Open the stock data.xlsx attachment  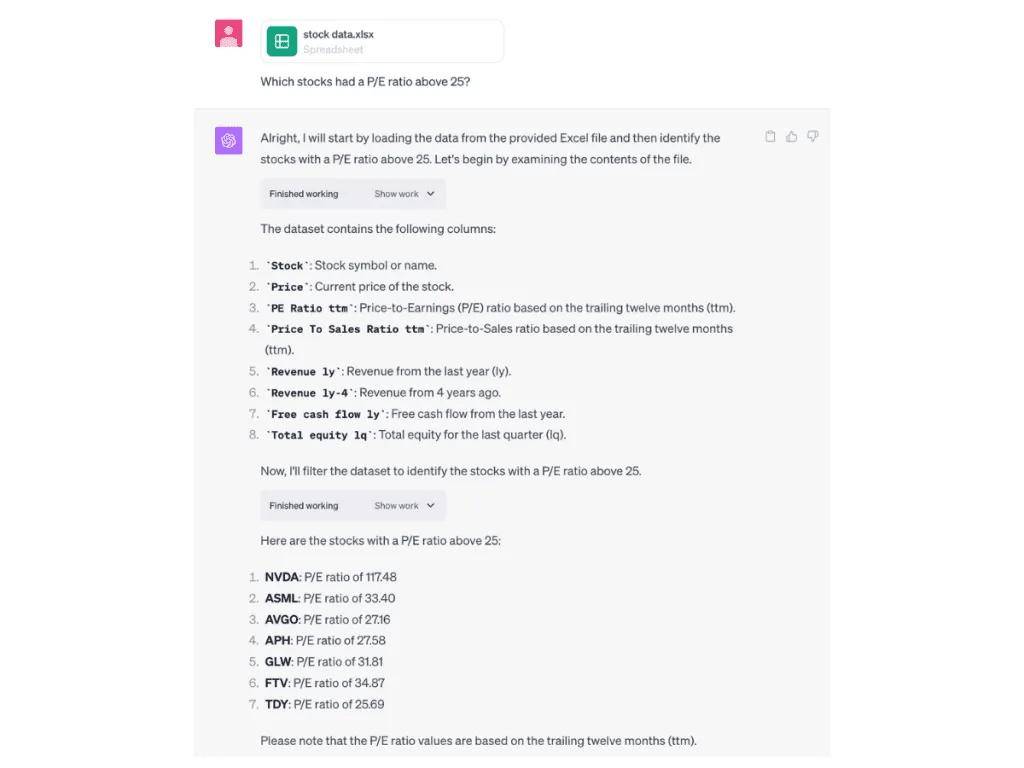382,41
